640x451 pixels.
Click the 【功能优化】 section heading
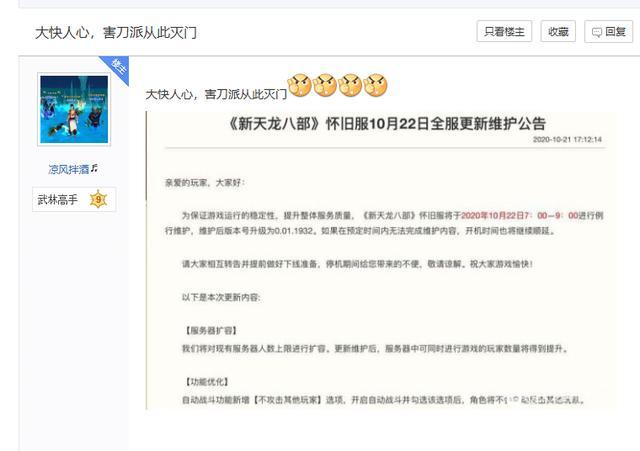click(x=207, y=382)
